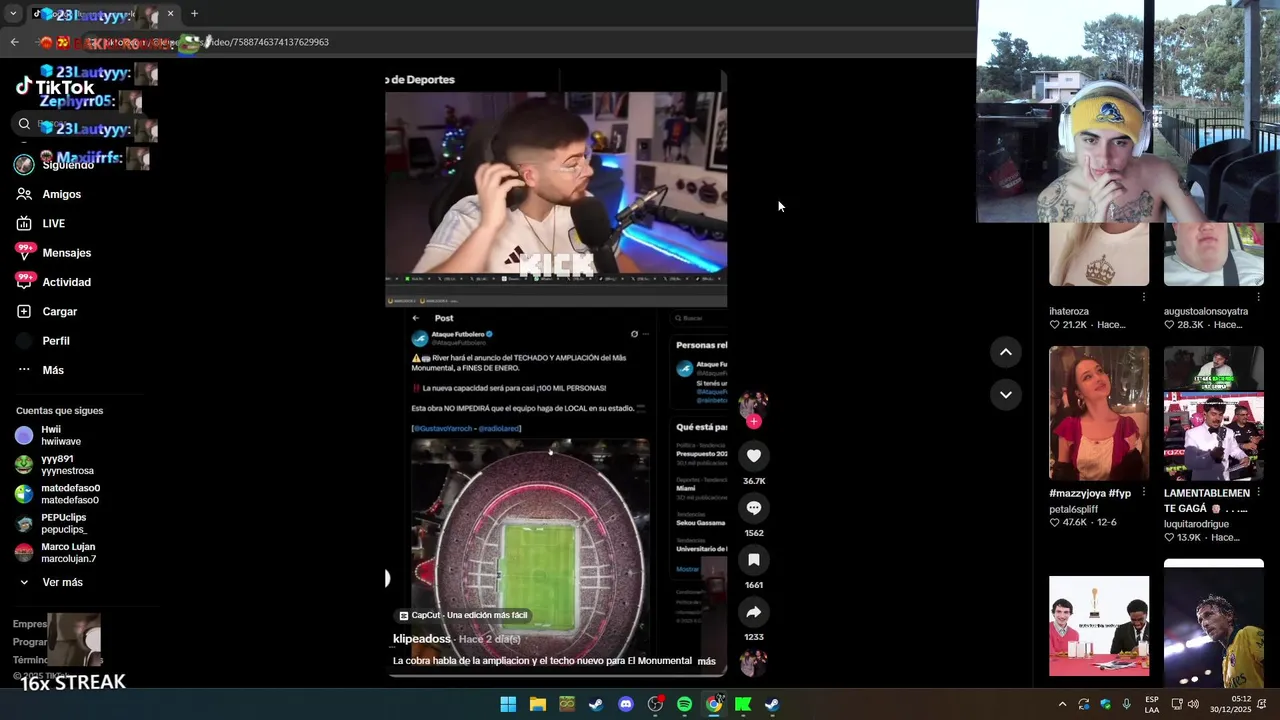
Task: Open the augustoalonsoyatra video thumbnail
Action: click(x=1214, y=254)
